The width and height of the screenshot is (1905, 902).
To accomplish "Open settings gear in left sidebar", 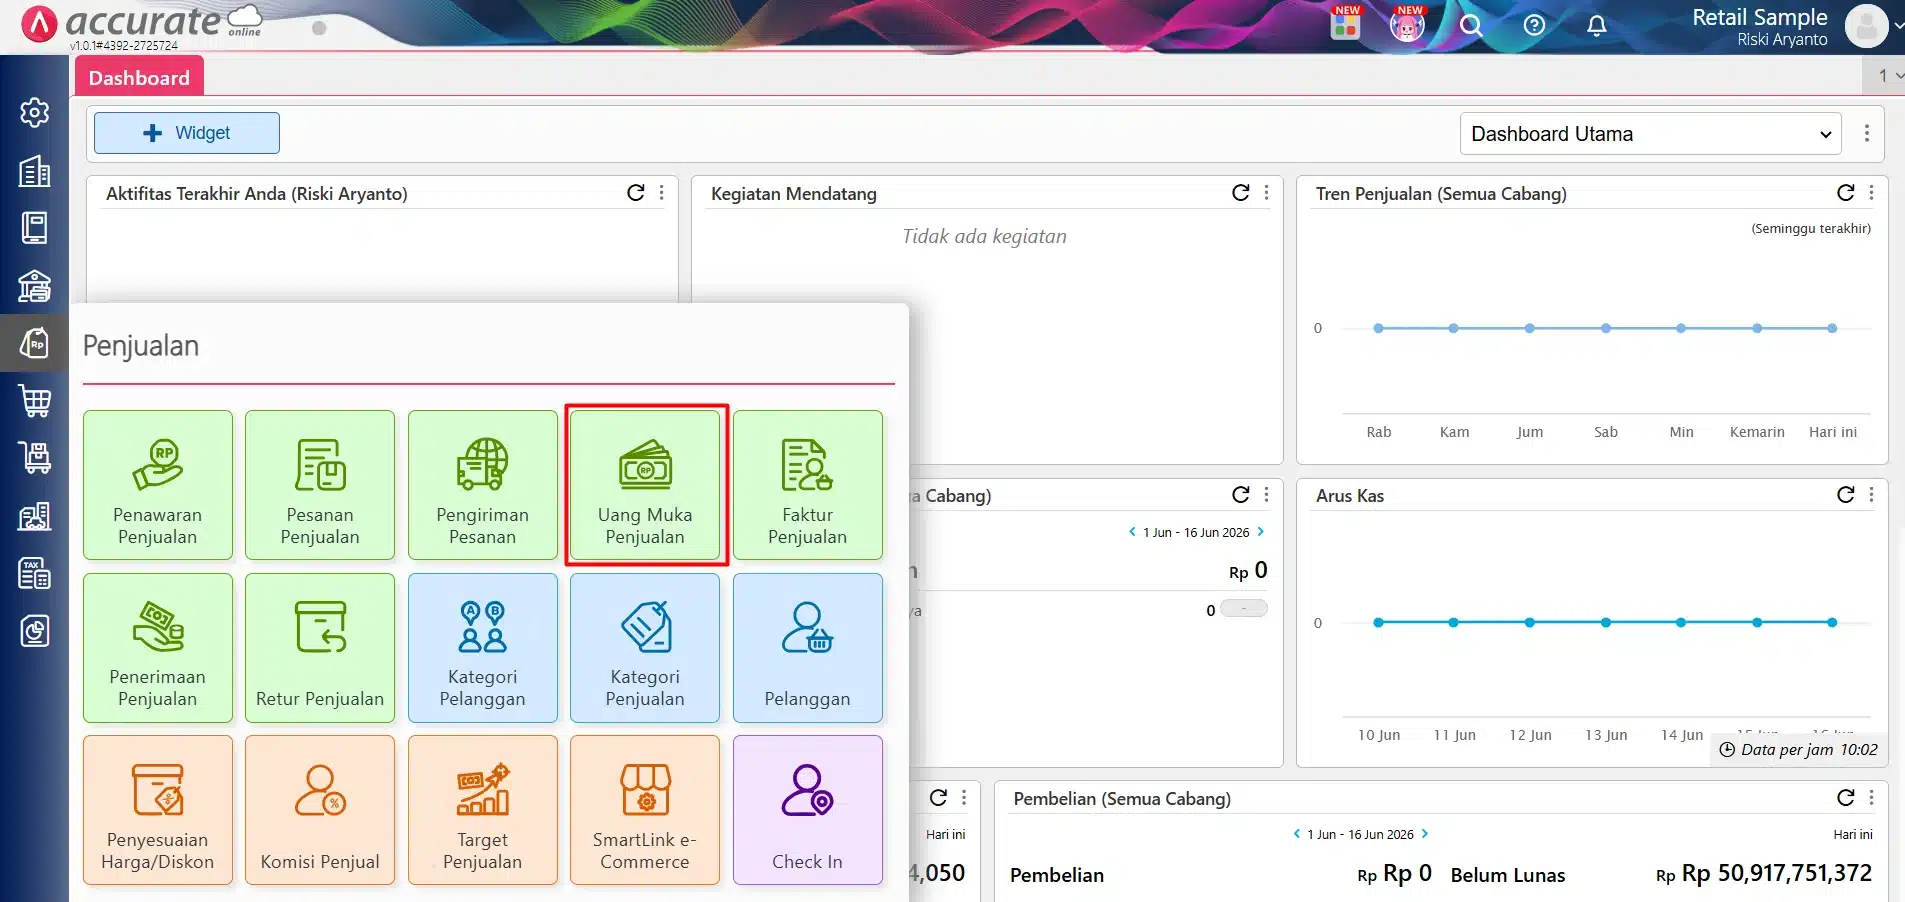I will coord(35,112).
